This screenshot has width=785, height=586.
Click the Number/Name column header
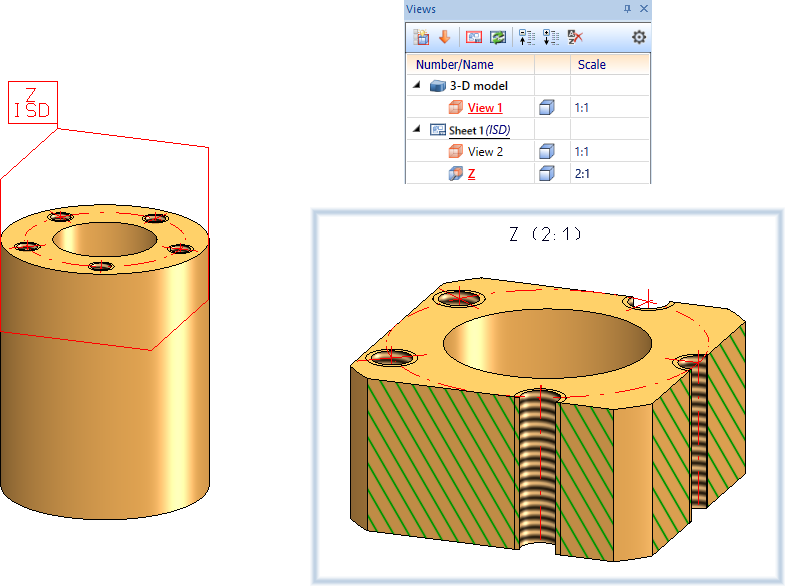(x=455, y=65)
